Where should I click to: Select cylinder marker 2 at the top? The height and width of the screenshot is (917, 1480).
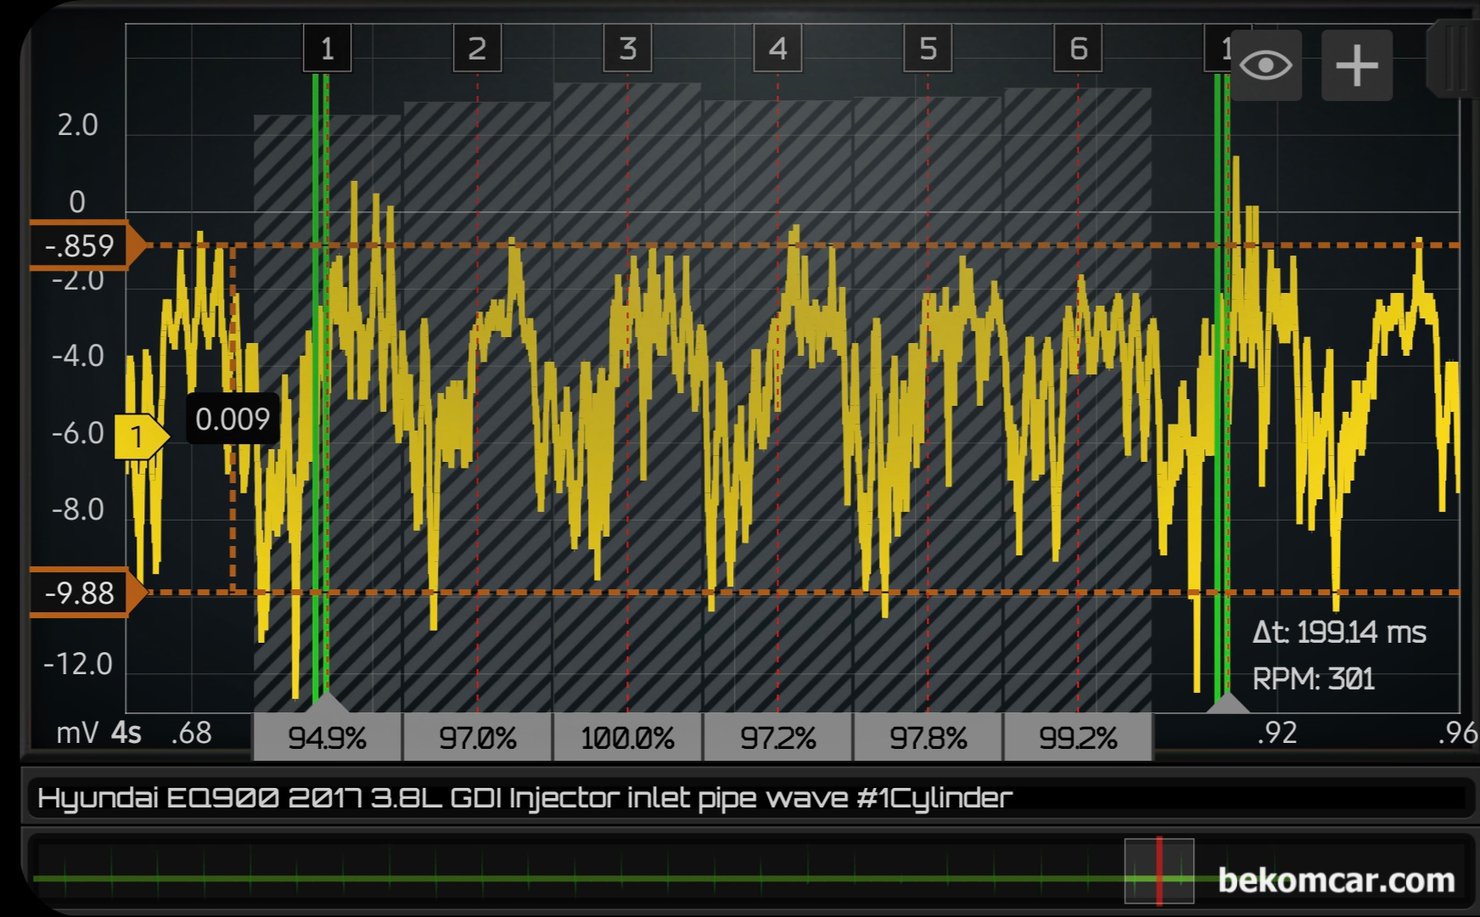(x=476, y=48)
